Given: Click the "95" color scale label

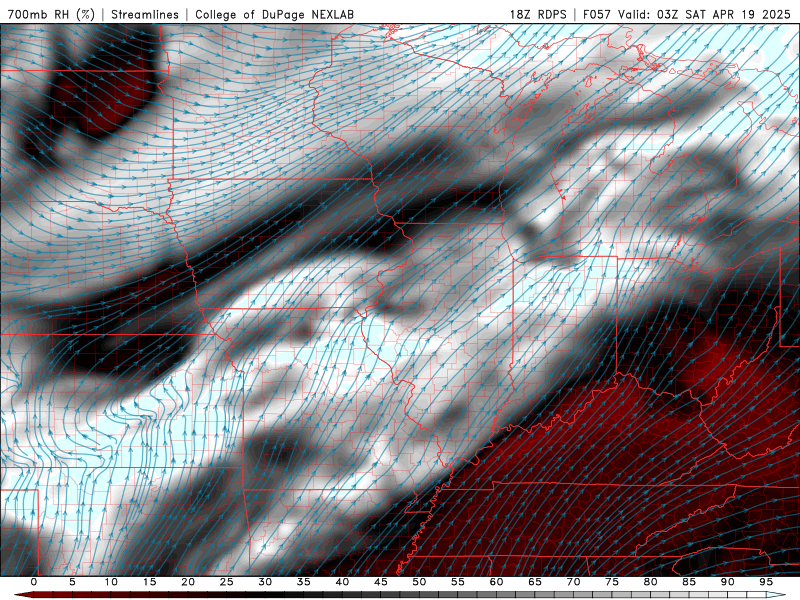Looking at the screenshot, I should [x=766, y=582].
